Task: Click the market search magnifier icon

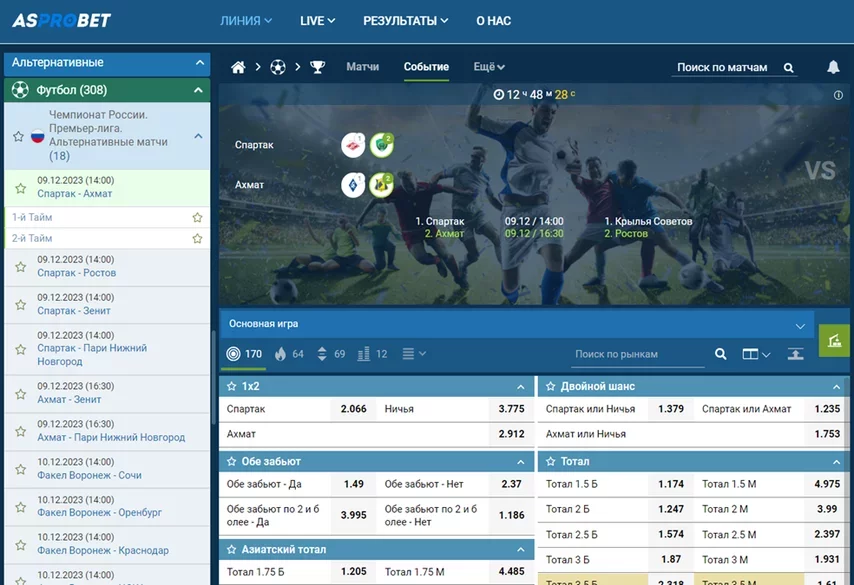Action: pyautogui.click(x=721, y=354)
